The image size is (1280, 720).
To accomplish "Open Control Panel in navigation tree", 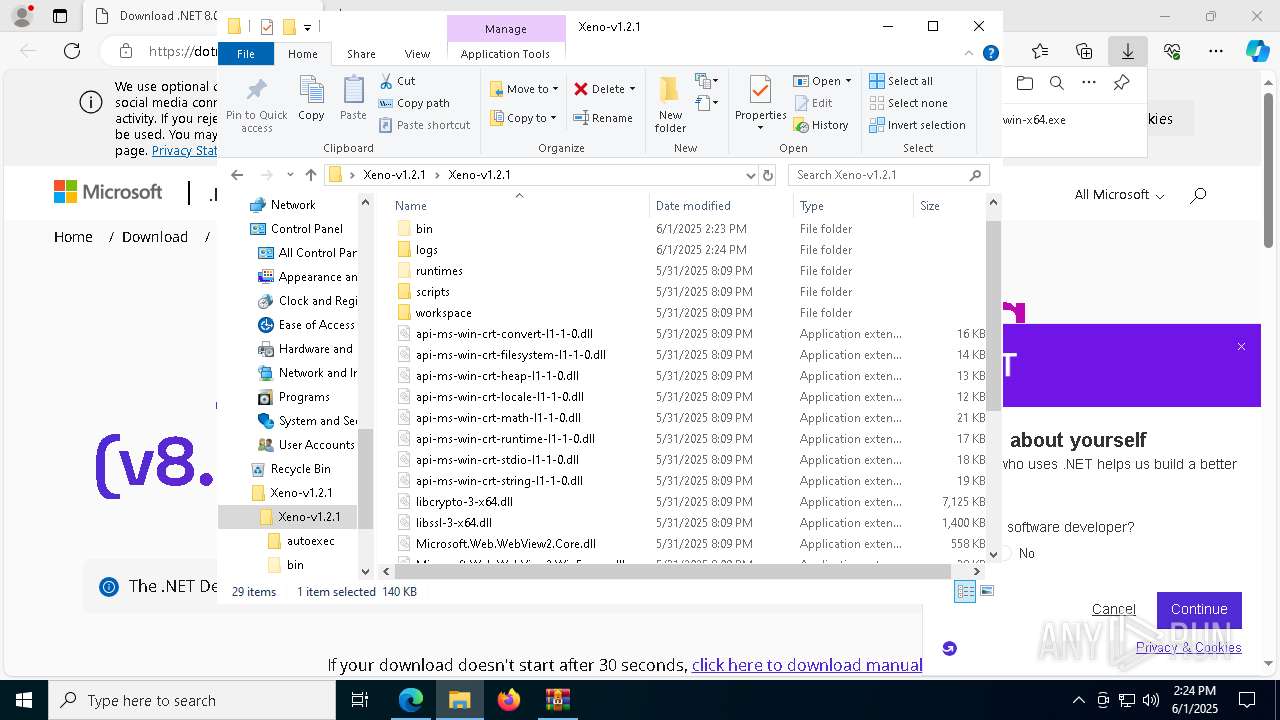I will (x=306, y=229).
